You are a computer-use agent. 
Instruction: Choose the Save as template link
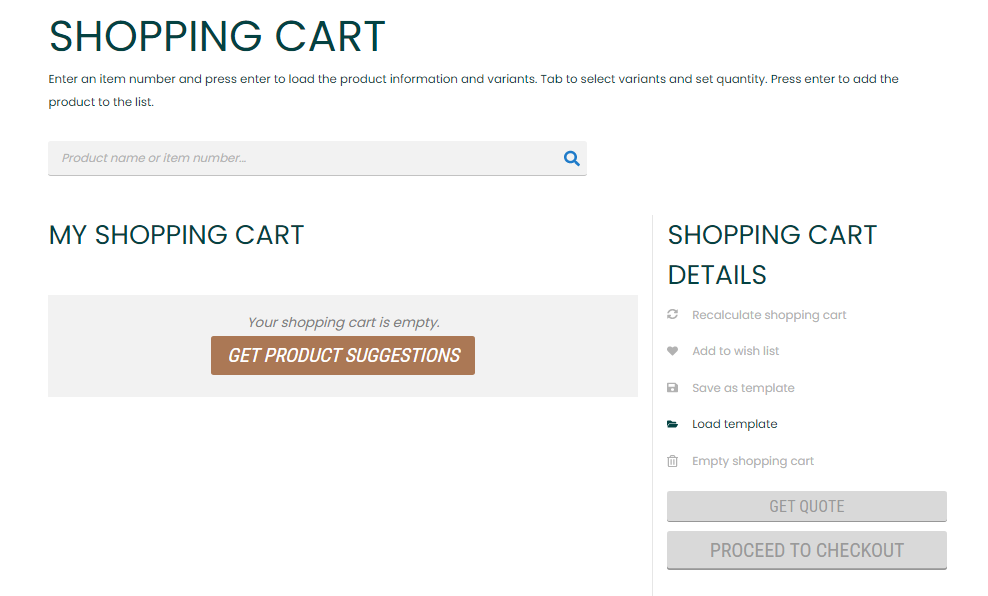click(743, 388)
